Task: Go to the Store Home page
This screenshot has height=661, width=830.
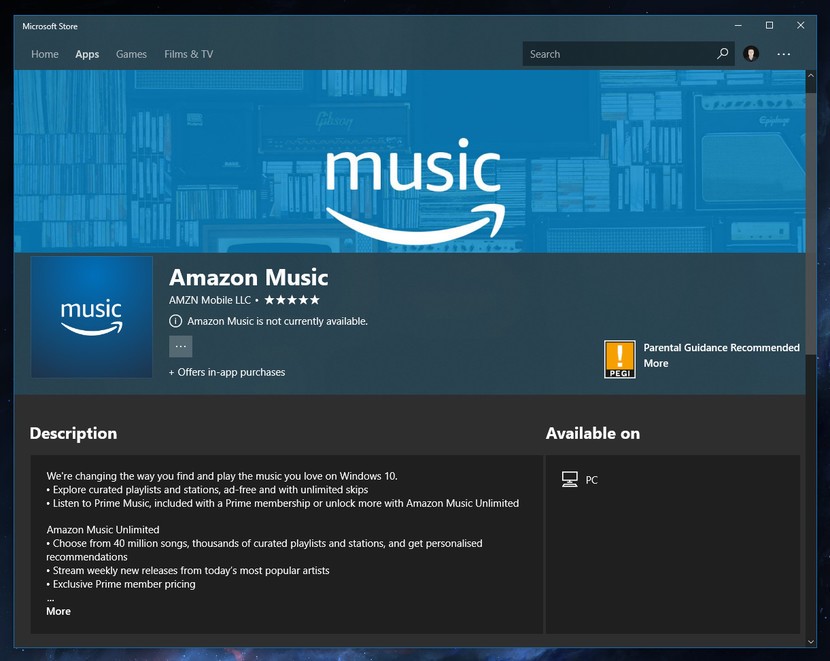Action: coord(45,54)
